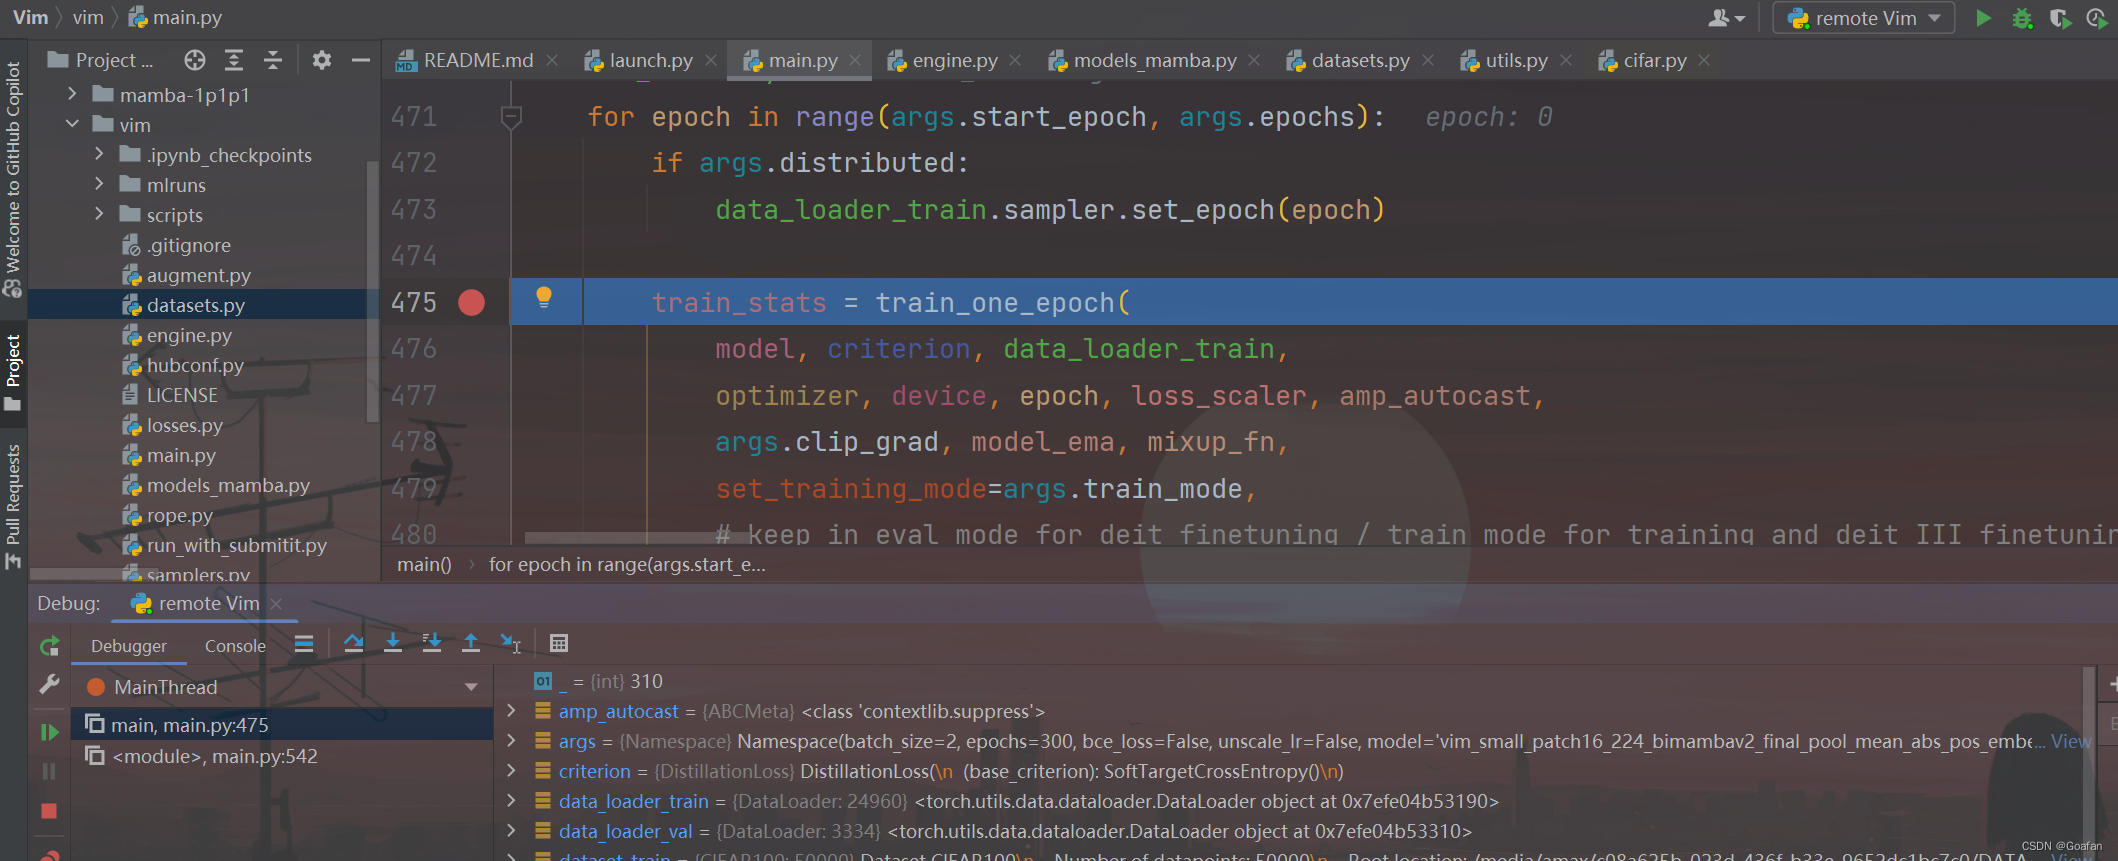The height and width of the screenshot is (861, 2118).
Task: Expand the scripts folder
Action: point(99,214)
